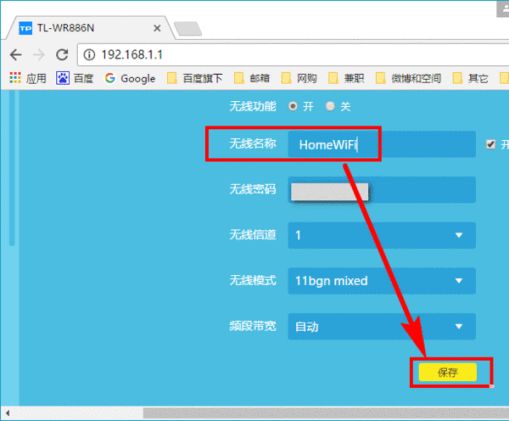Viewport: 509px width, 421px height.
Task: Expand the 无线信道 channel dropdown
Action: (x=382, y=235)
